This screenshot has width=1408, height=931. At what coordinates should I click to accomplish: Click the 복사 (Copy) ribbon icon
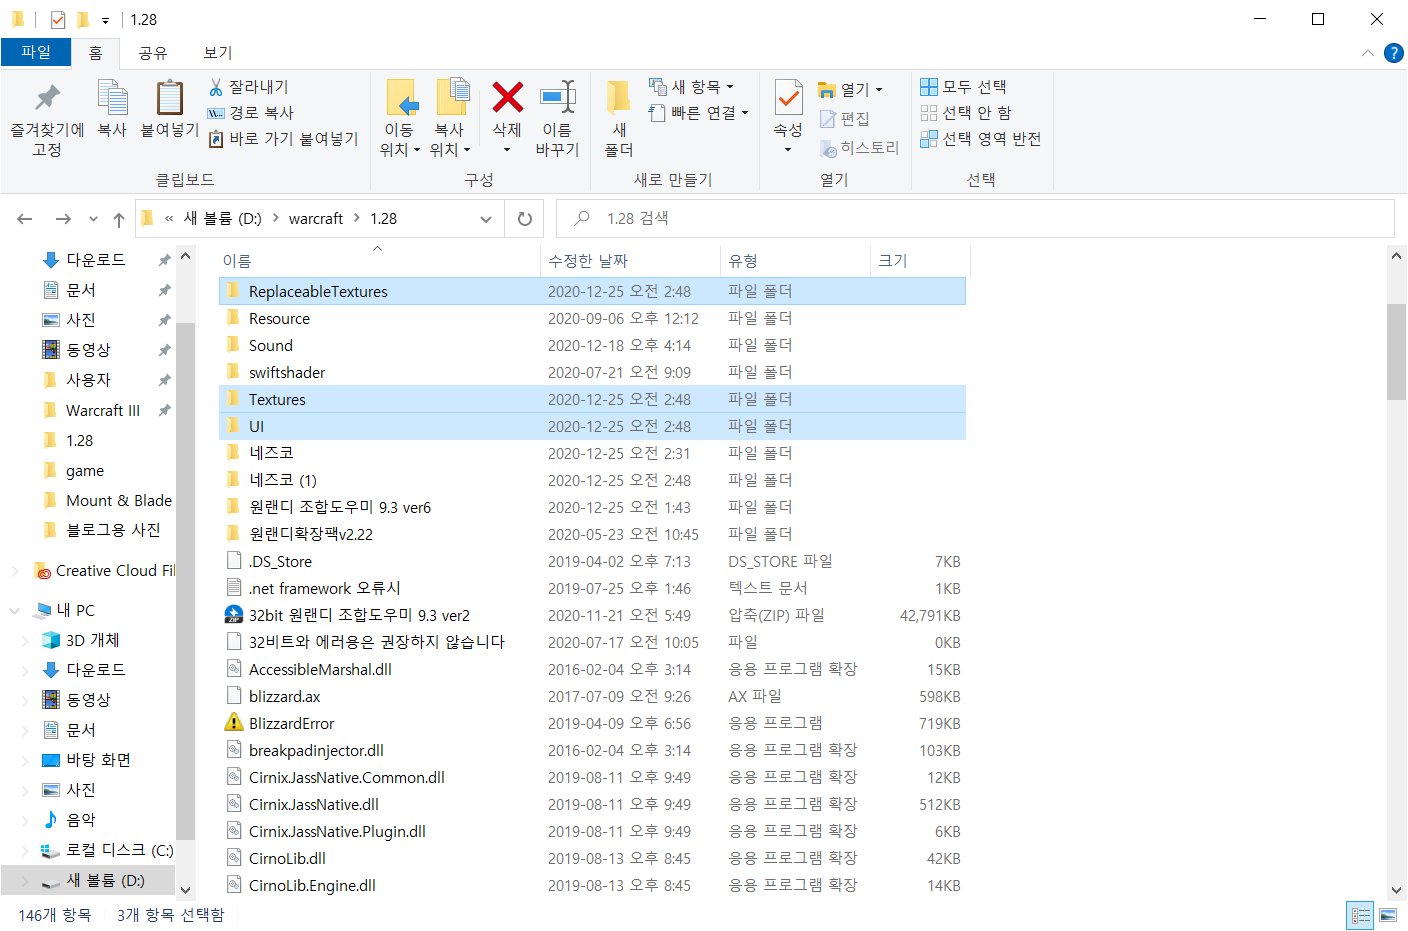tap(112, 98)
